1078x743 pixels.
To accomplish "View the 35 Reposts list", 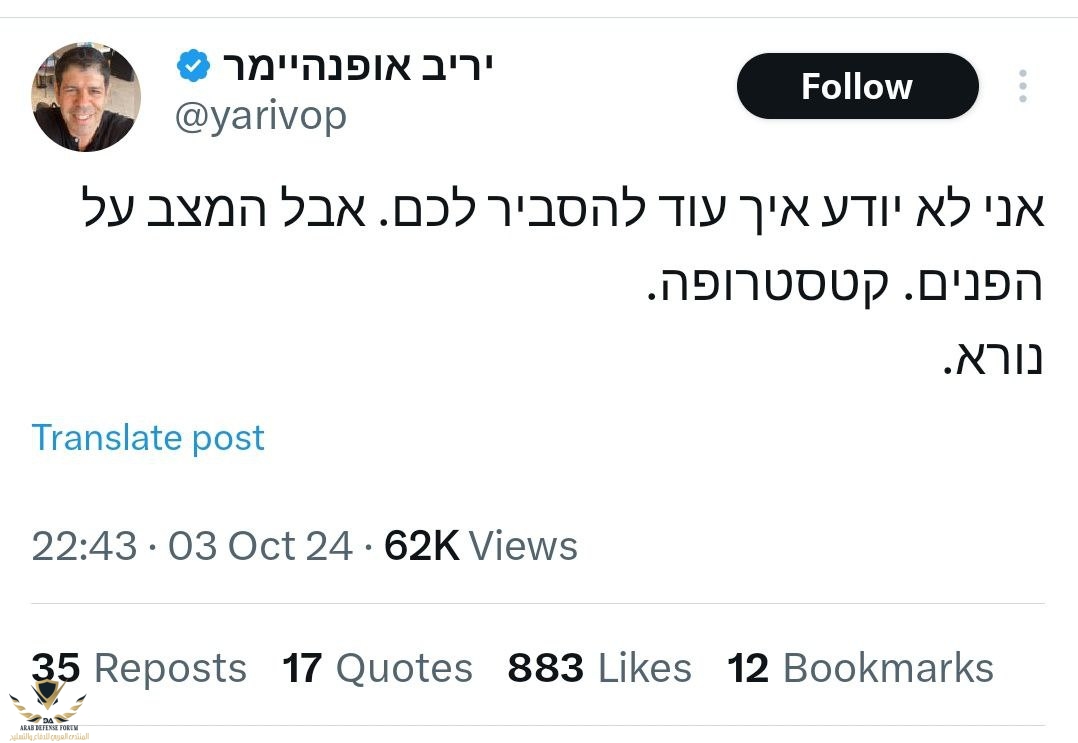I will pos(139,668).
